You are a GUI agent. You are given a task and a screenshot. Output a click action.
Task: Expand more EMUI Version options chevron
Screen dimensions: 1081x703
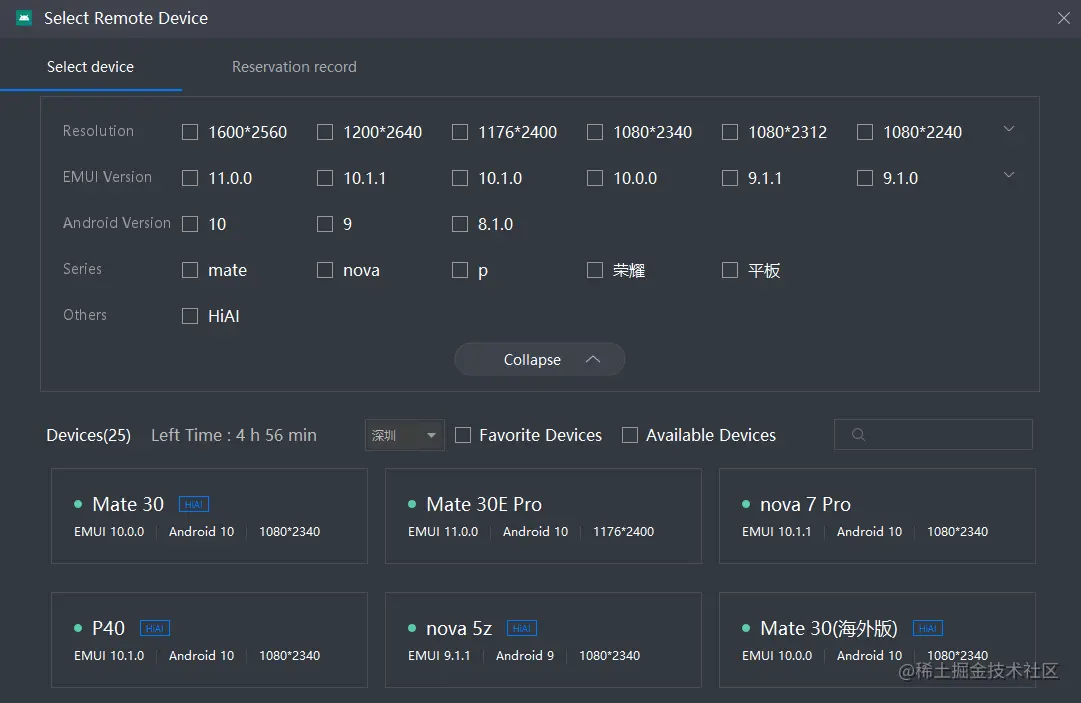[1009, 175]
